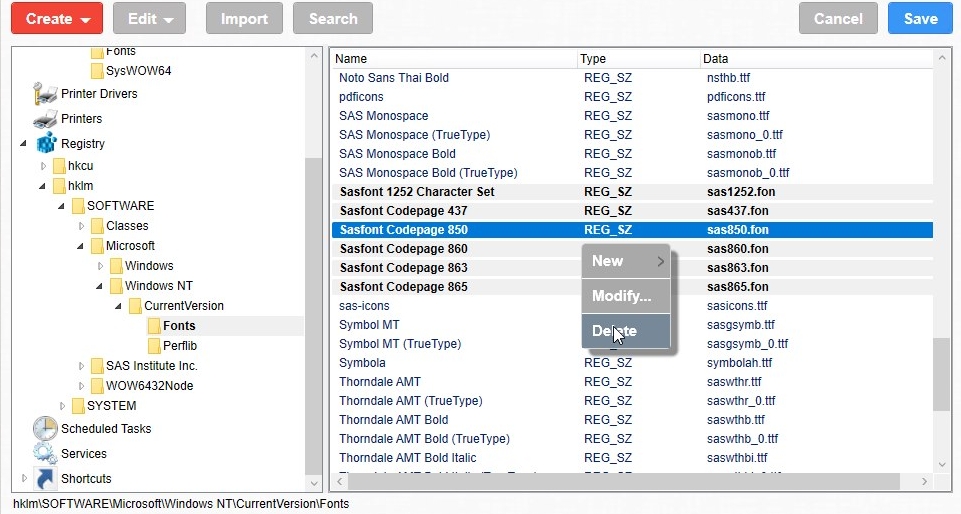
Task: Open the Edit dropdown button
Action: point(150,18)
